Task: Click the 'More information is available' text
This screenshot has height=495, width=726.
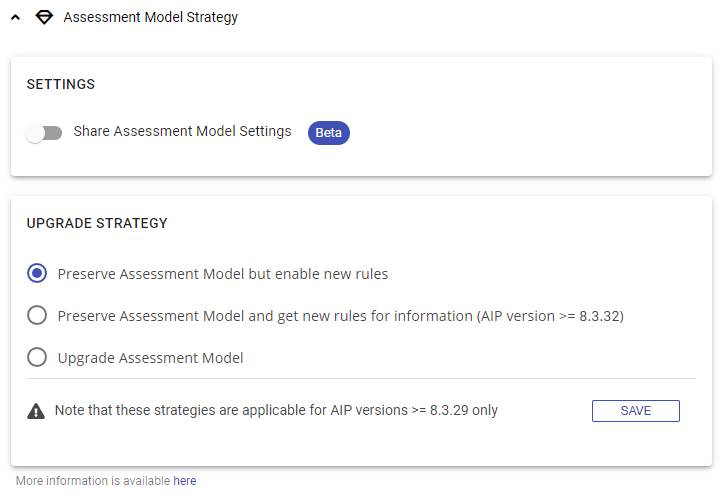Action: [93, 481]
